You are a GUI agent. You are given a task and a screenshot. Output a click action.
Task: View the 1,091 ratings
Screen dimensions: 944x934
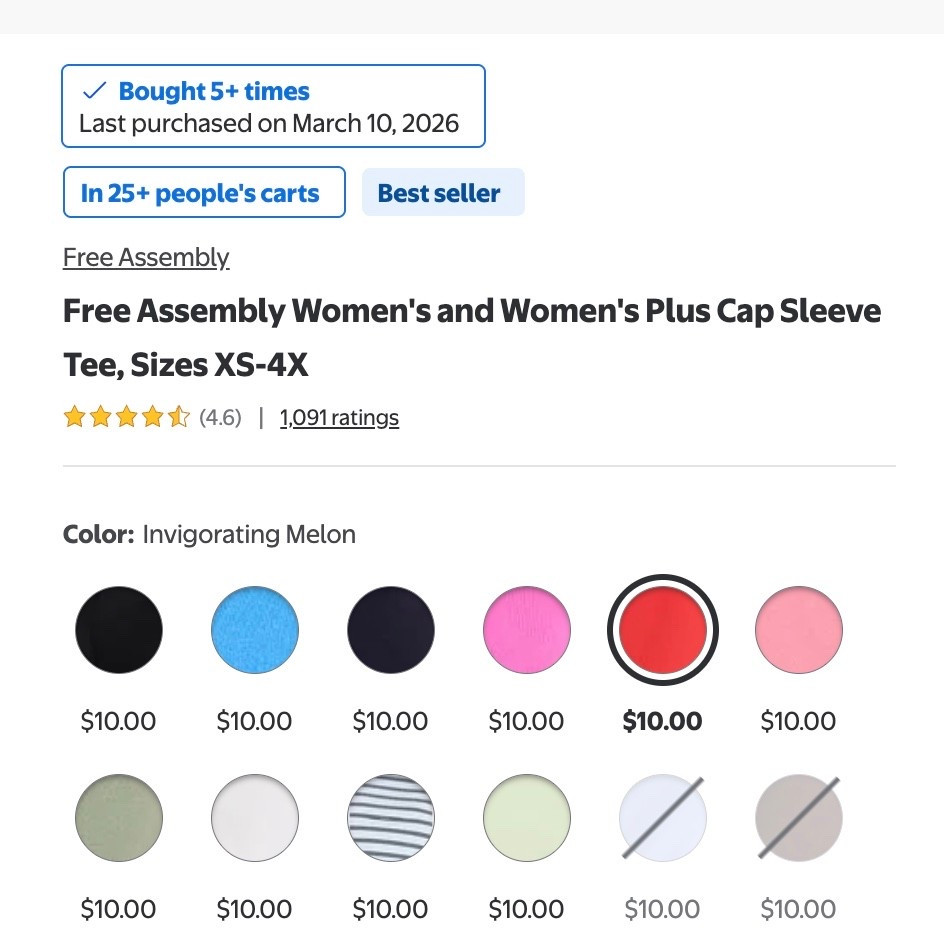tap(339, 417)
